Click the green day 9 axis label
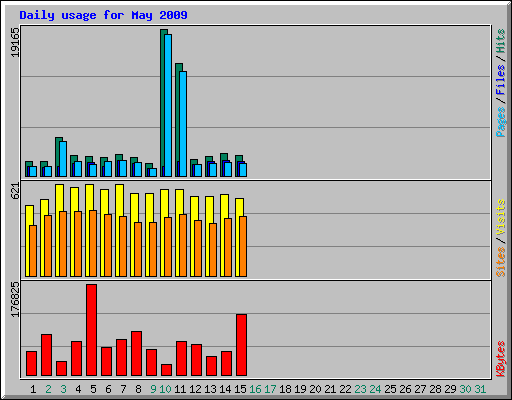Image resolution: width=512 pixels, height=400 pixels. point(153,389)
